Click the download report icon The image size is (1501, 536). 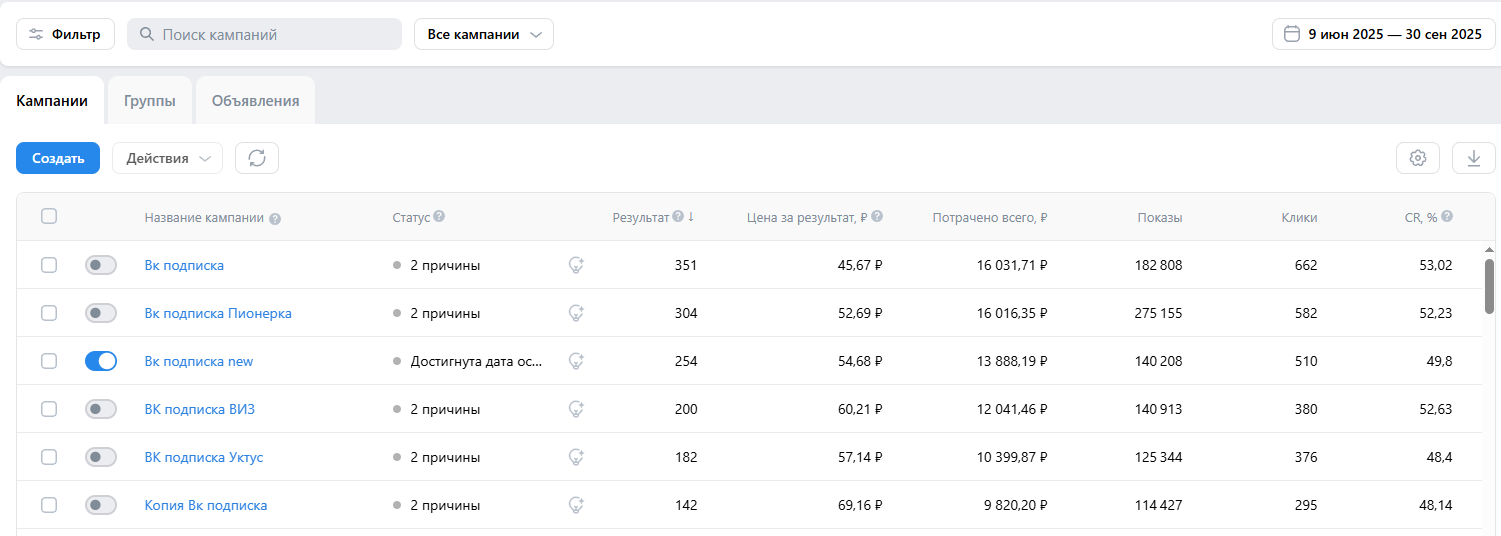coord(1473,158)
